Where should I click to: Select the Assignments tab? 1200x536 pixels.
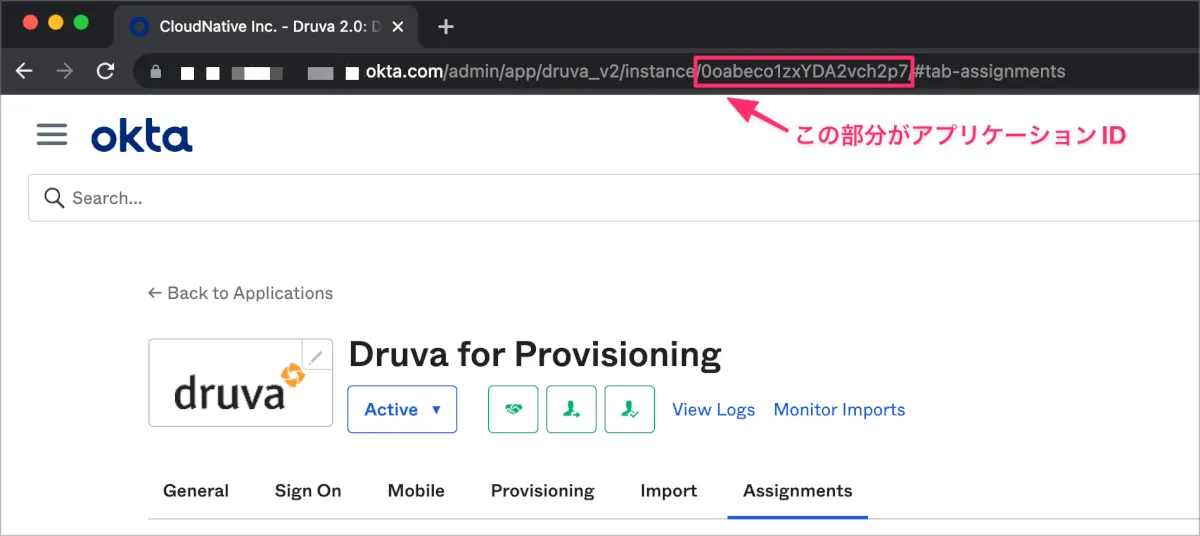tap(798, 491)
